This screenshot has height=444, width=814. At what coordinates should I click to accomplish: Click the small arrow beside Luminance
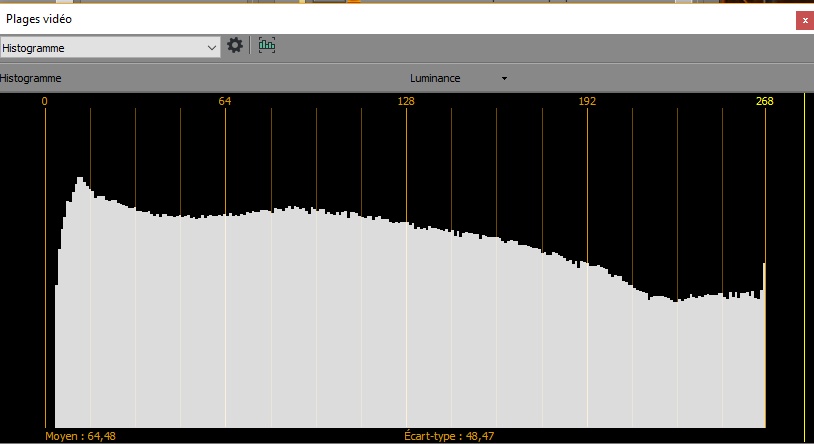(504, 78)
